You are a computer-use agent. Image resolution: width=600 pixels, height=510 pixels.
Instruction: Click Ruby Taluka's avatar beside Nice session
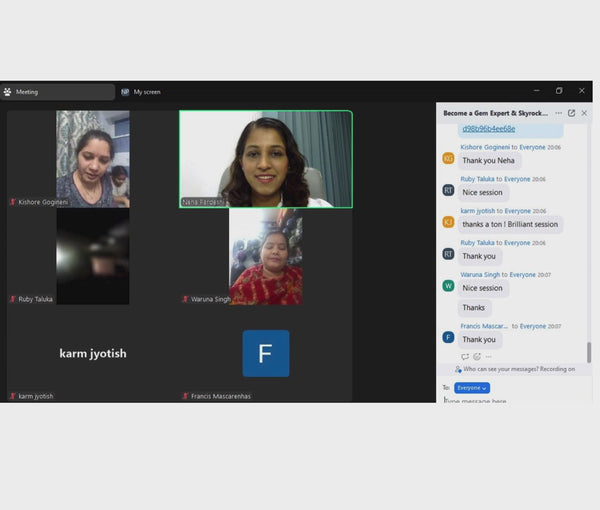pos(448,190)
